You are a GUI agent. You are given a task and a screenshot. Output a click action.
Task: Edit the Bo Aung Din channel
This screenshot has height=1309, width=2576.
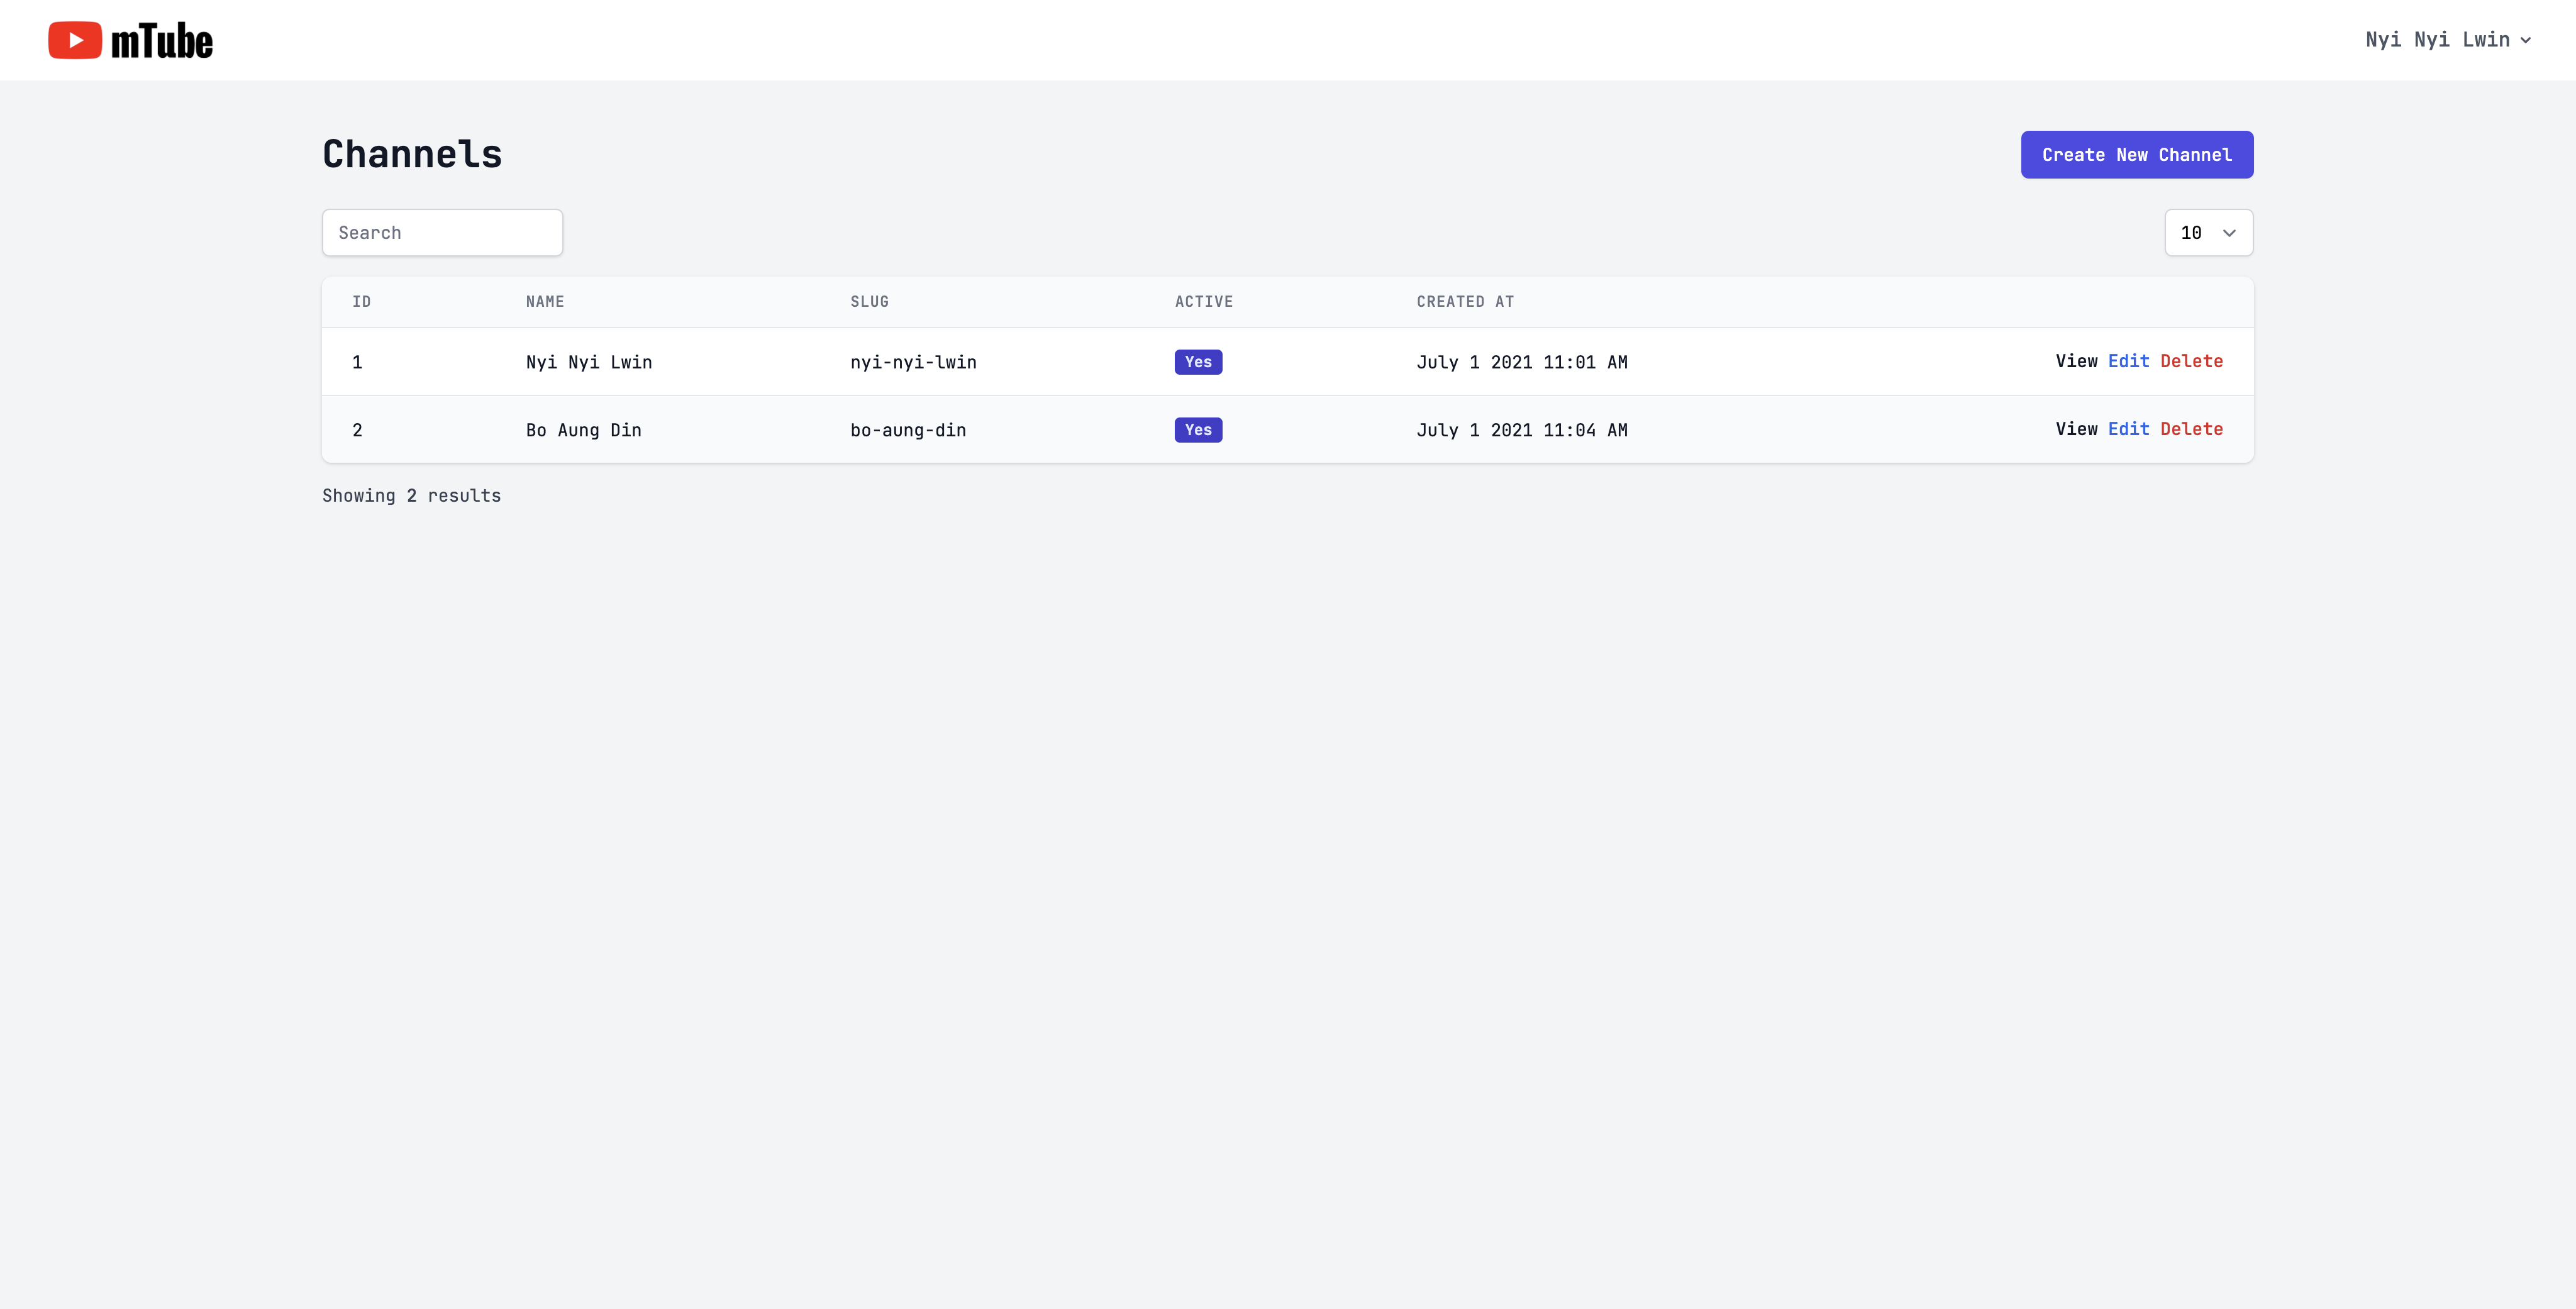coord(2128,429)
